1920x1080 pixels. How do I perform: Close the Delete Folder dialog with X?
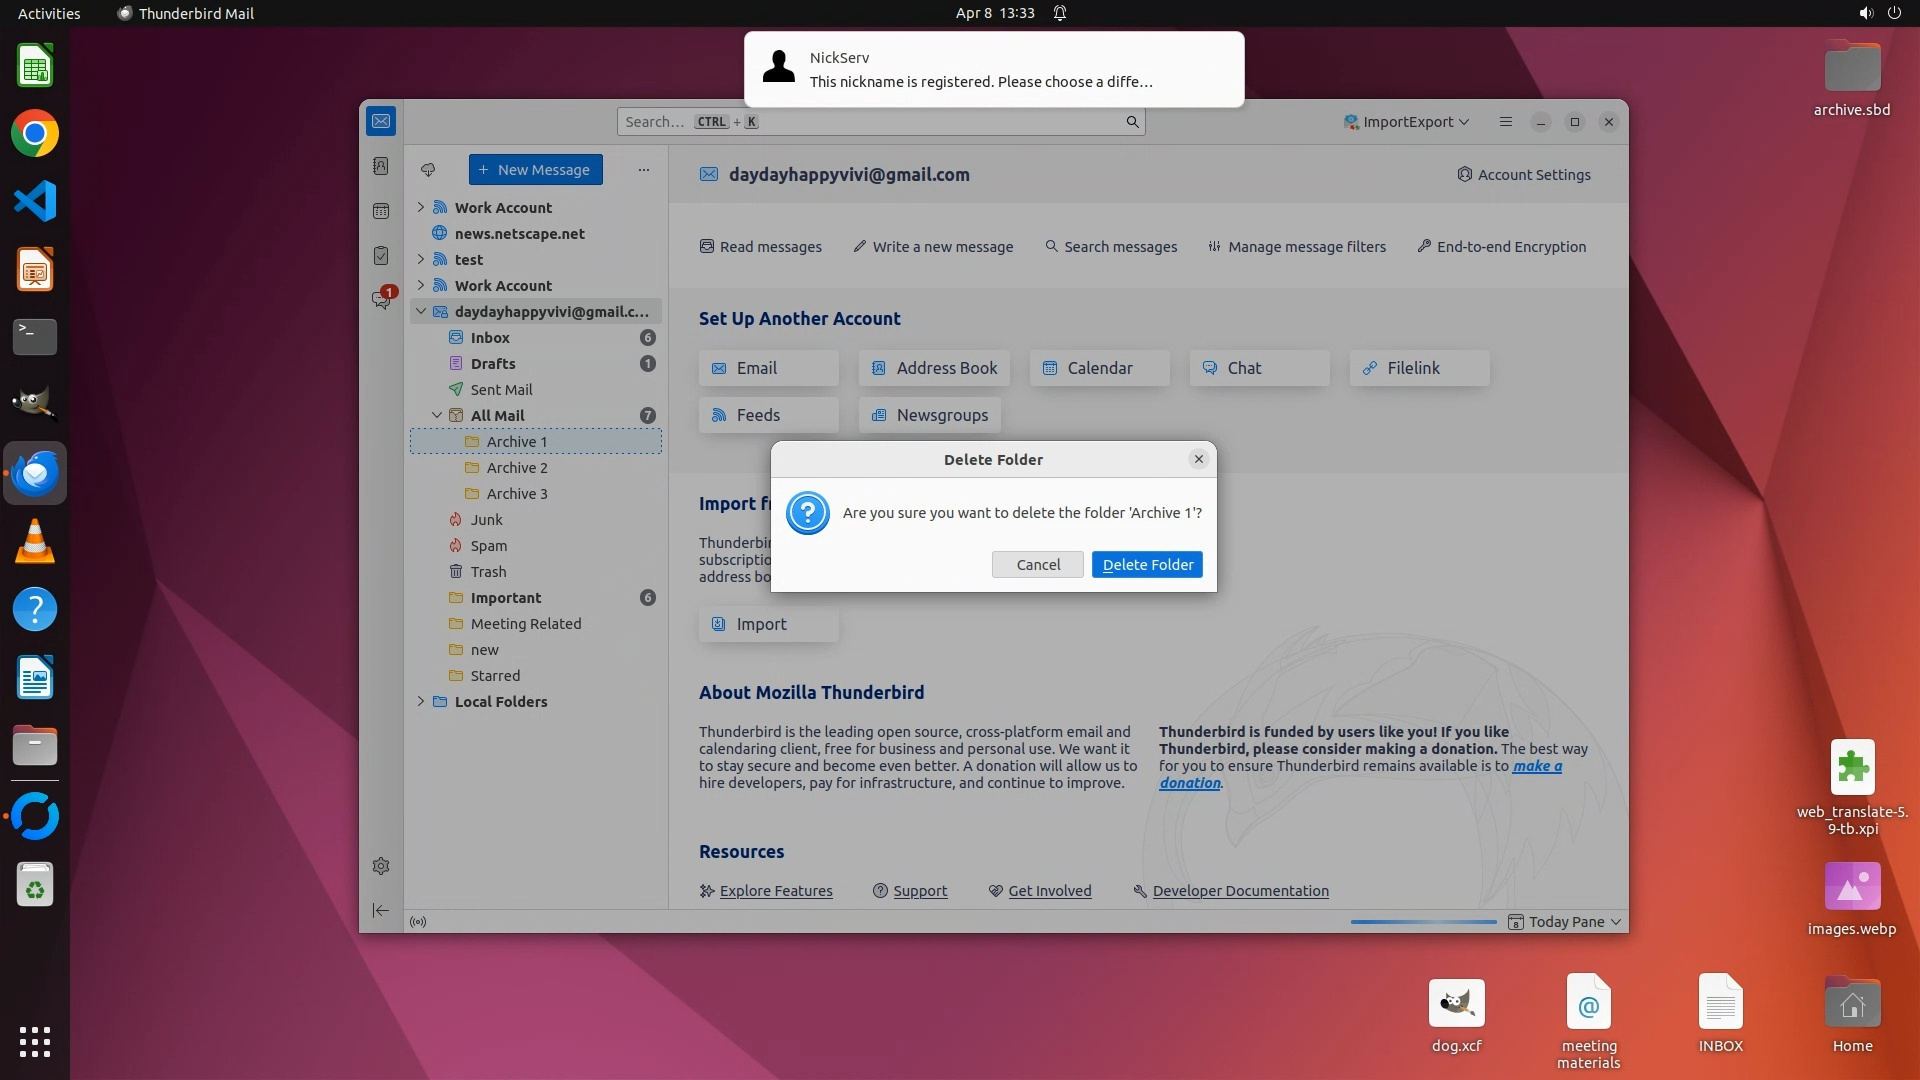click(1198, 459)
